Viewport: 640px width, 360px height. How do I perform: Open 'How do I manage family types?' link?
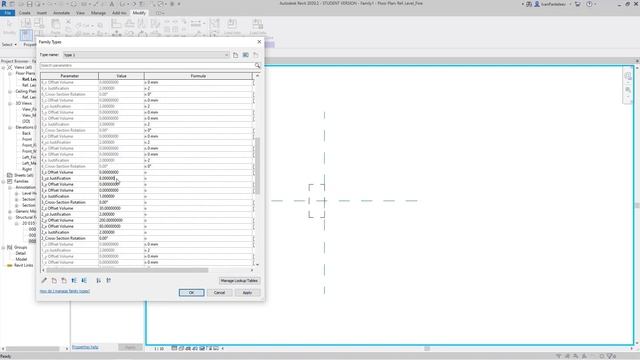[64, 291]
